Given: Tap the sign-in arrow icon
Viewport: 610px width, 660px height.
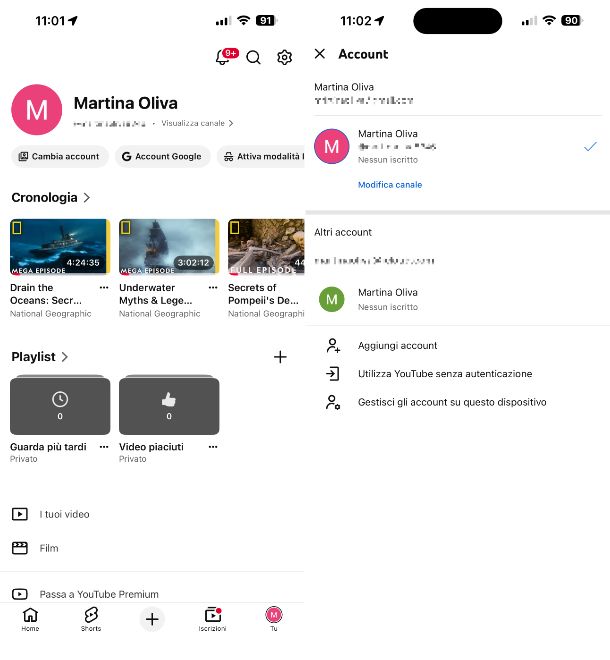Looking at the screenshot, I should click(333, 374).
